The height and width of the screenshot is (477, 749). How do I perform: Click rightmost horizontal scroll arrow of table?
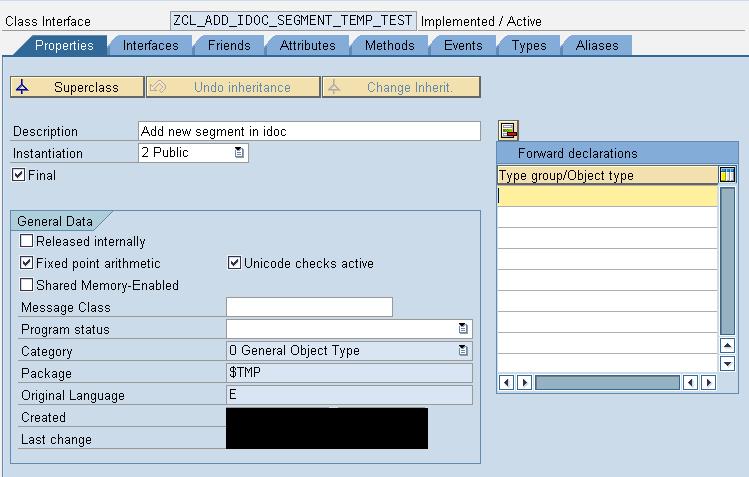tap(708, 382)
